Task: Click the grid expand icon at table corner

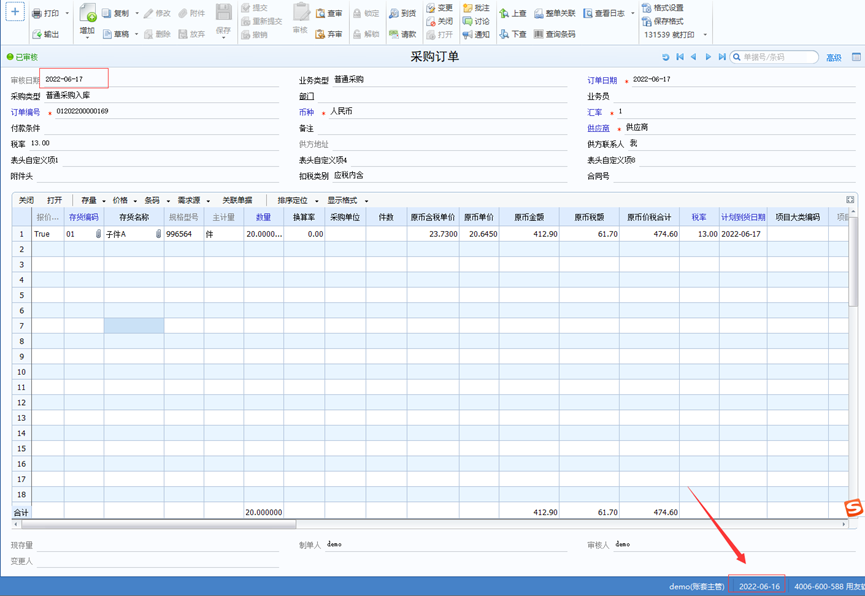Action: (850, 200)
